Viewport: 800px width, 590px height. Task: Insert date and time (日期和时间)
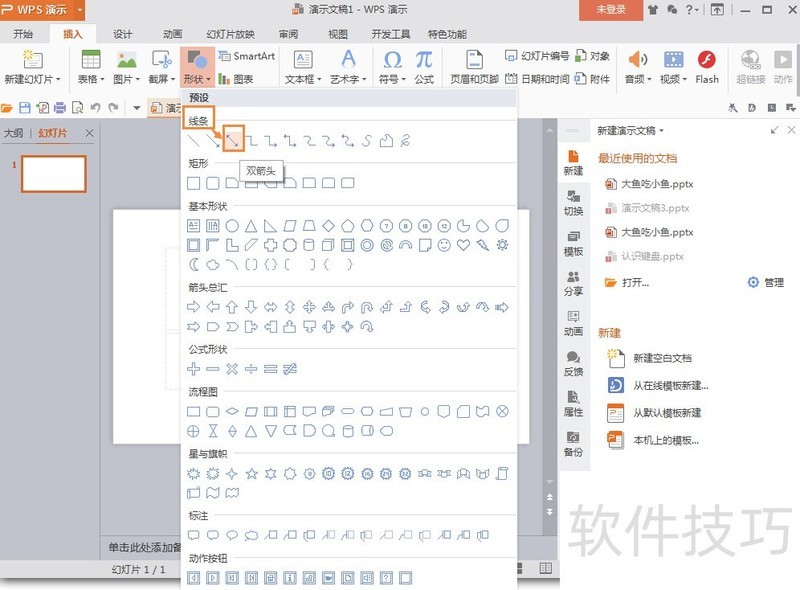pos(537,79)
